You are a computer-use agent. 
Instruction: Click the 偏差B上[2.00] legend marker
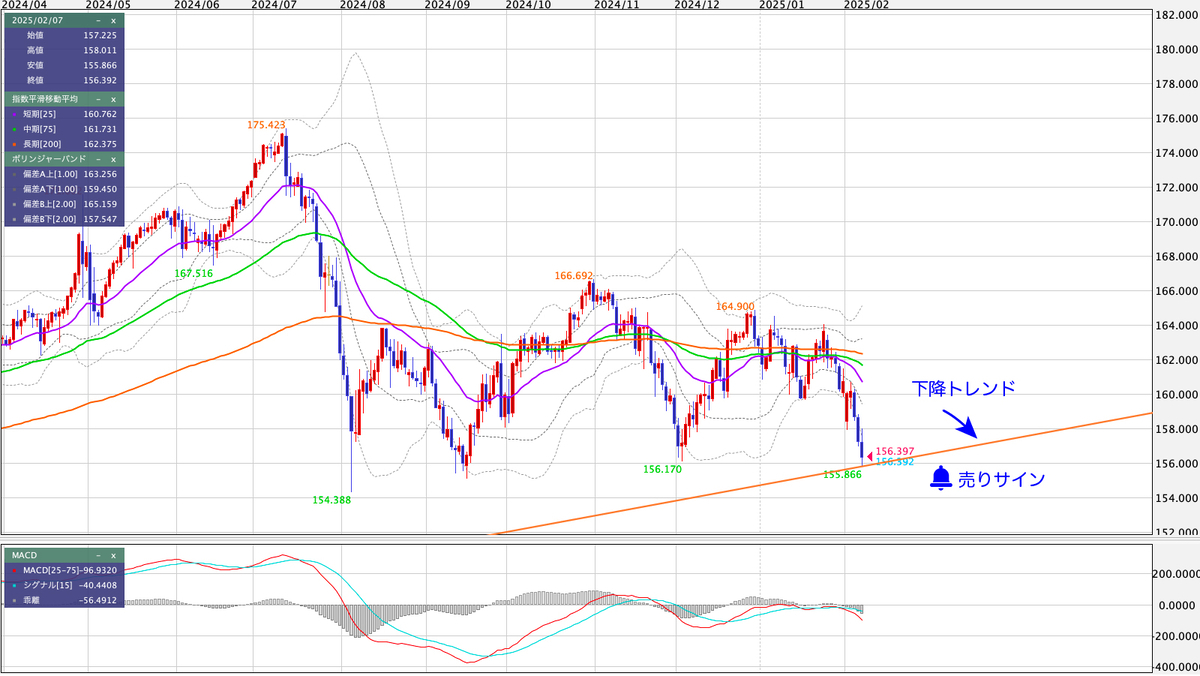13,203
